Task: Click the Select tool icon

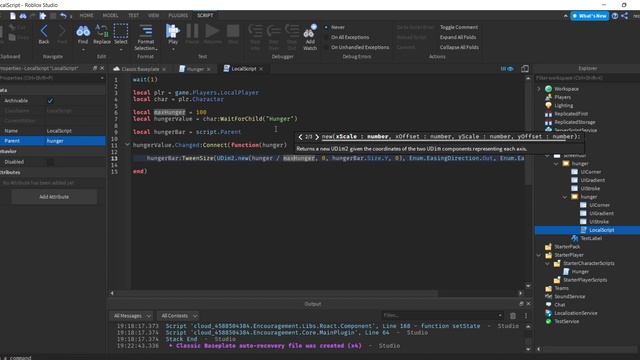Action: tap(121, 31)
